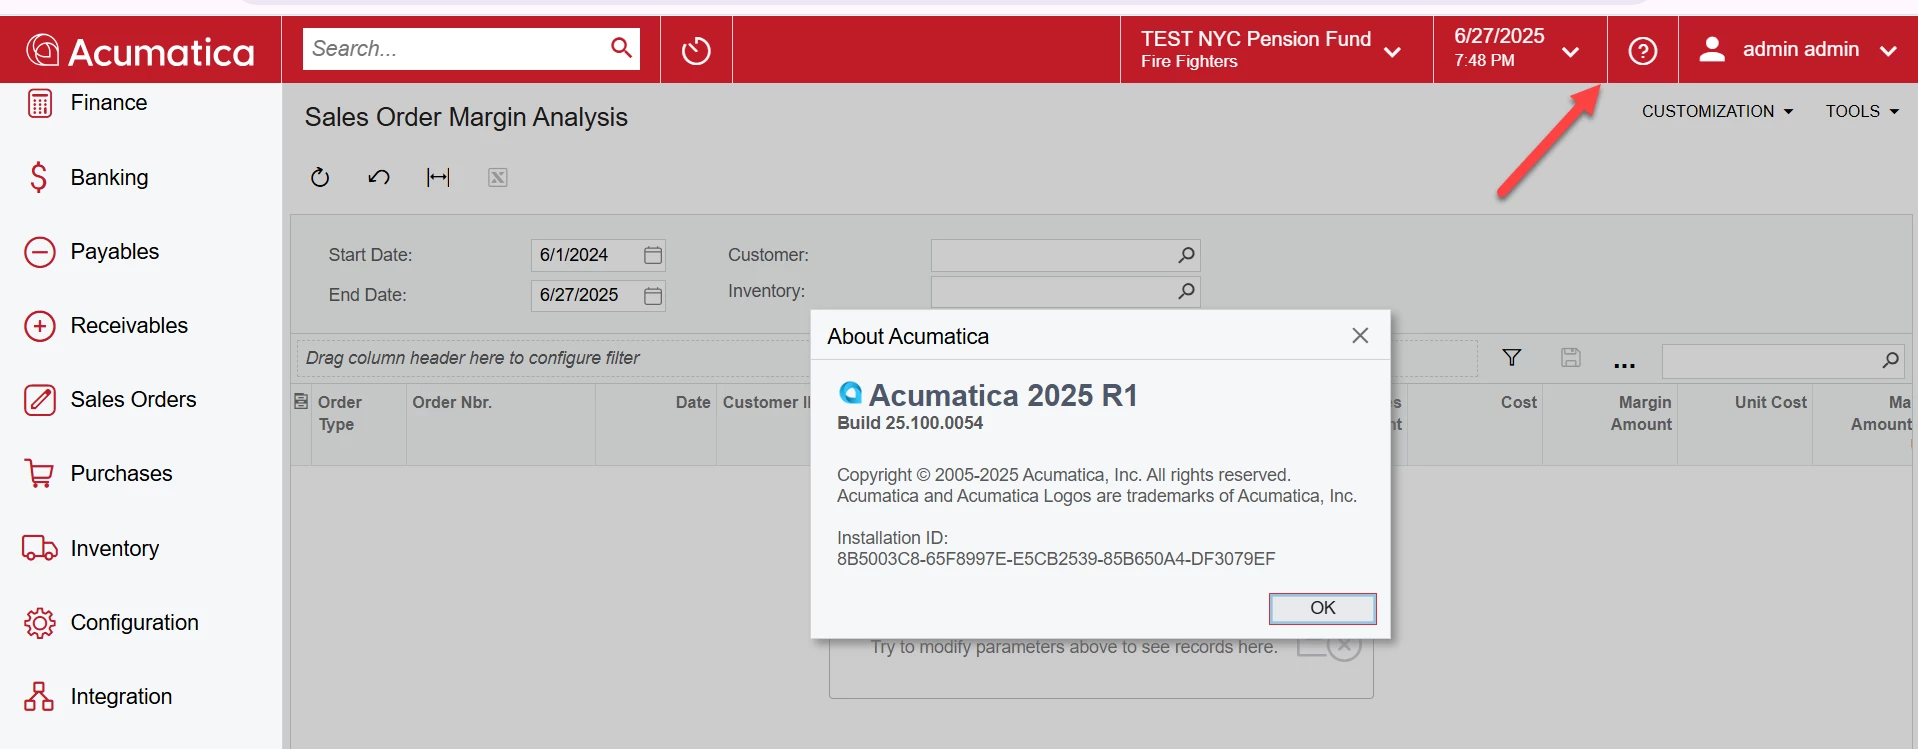
Task: Open Configuration workspace in sidebar
Action: [134, 622]
